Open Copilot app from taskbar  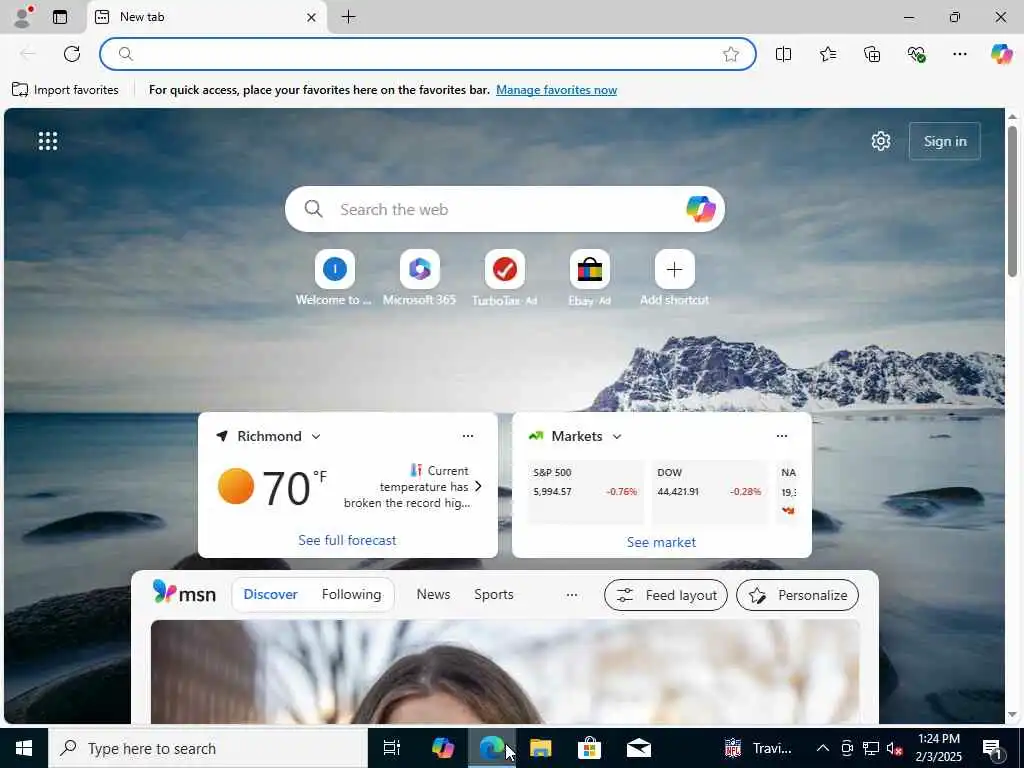[x=443, y=748]
